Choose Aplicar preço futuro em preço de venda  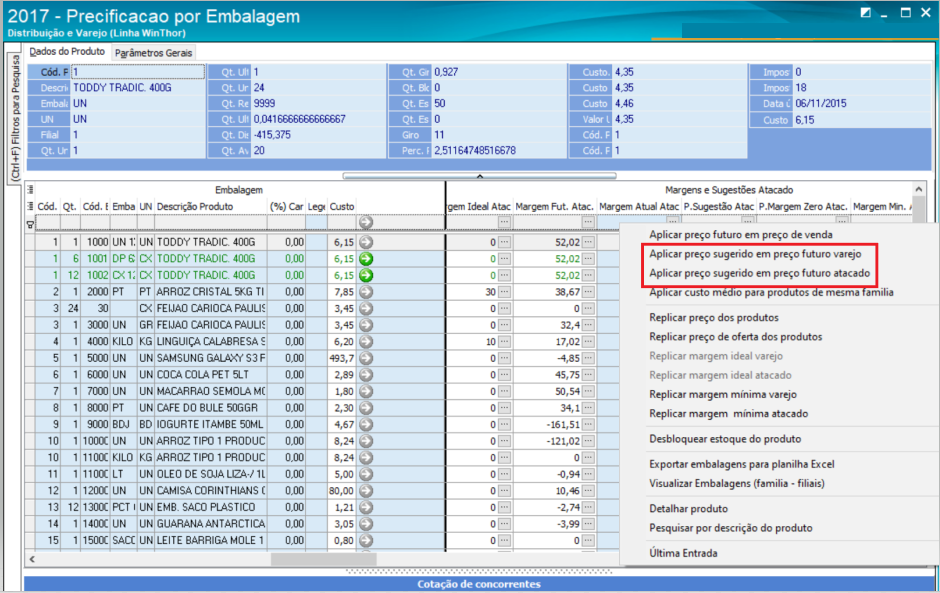click(x=740, y=234)
